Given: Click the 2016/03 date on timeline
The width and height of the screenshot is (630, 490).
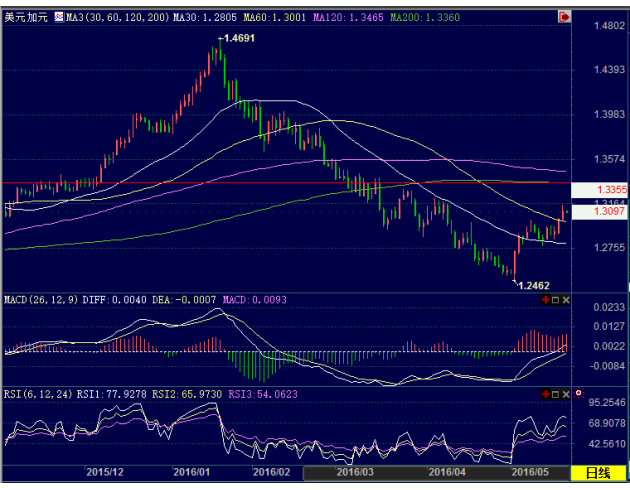Looking at the screenshot, I should [x=355, y=471].
